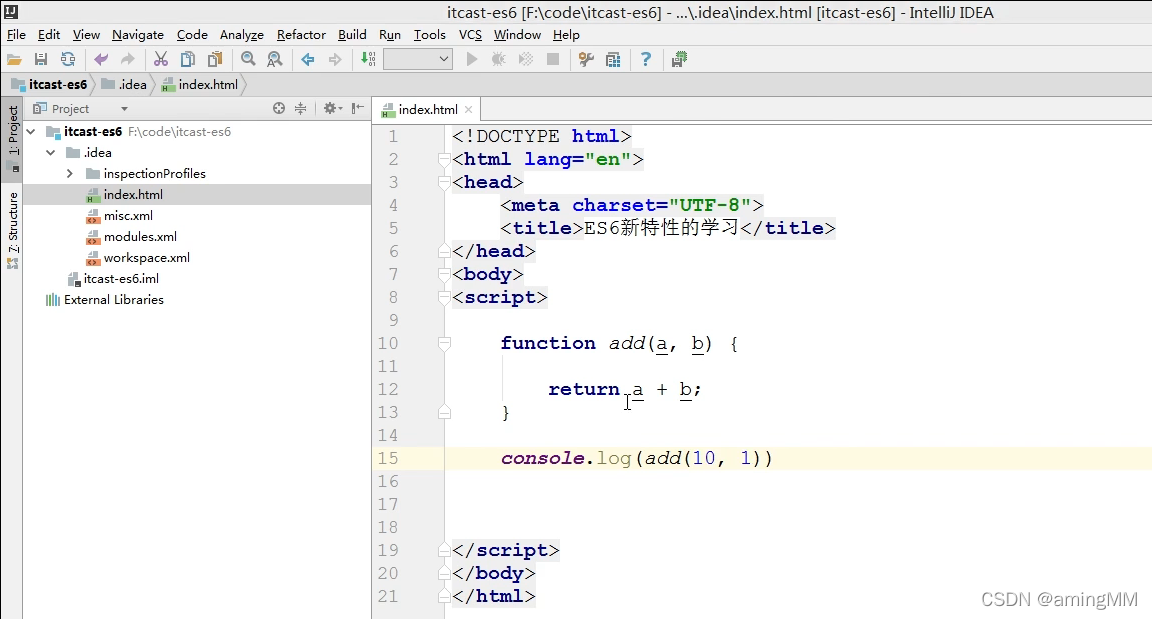
Task: Open Settings with wrench icon
Action: point(586,59)
